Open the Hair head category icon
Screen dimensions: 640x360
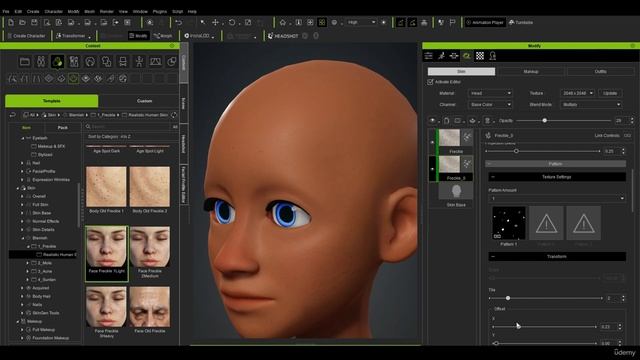click(x=90, y=62)
